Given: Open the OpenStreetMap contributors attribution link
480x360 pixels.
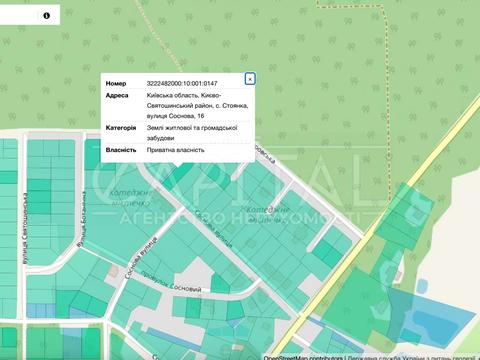Looking at the screenshot, I should (x=303, y=358).
